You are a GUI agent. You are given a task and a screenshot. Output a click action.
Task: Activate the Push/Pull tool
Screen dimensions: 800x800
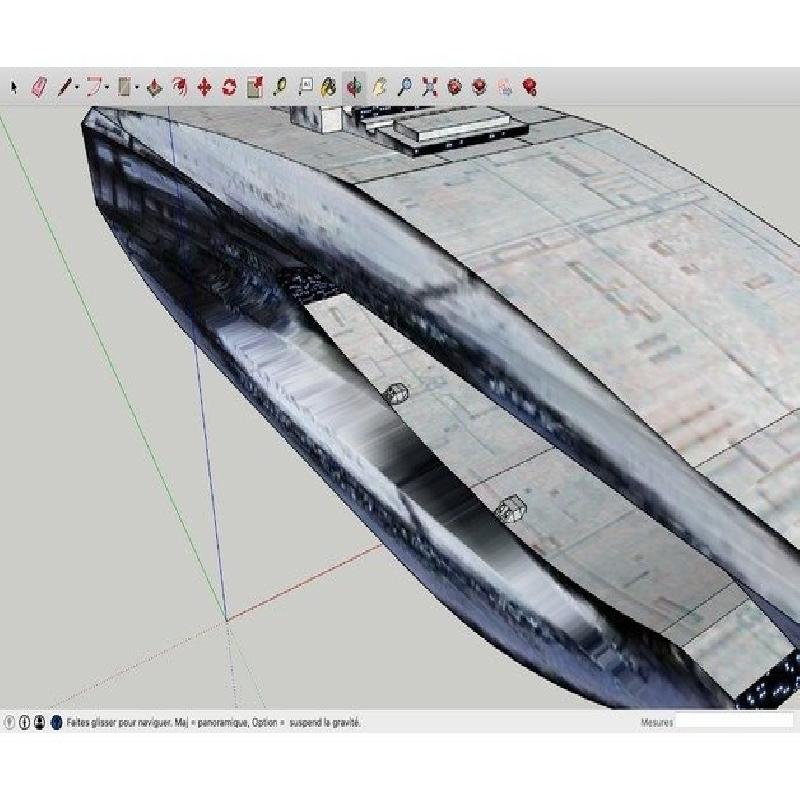click(x=155, y=87)
